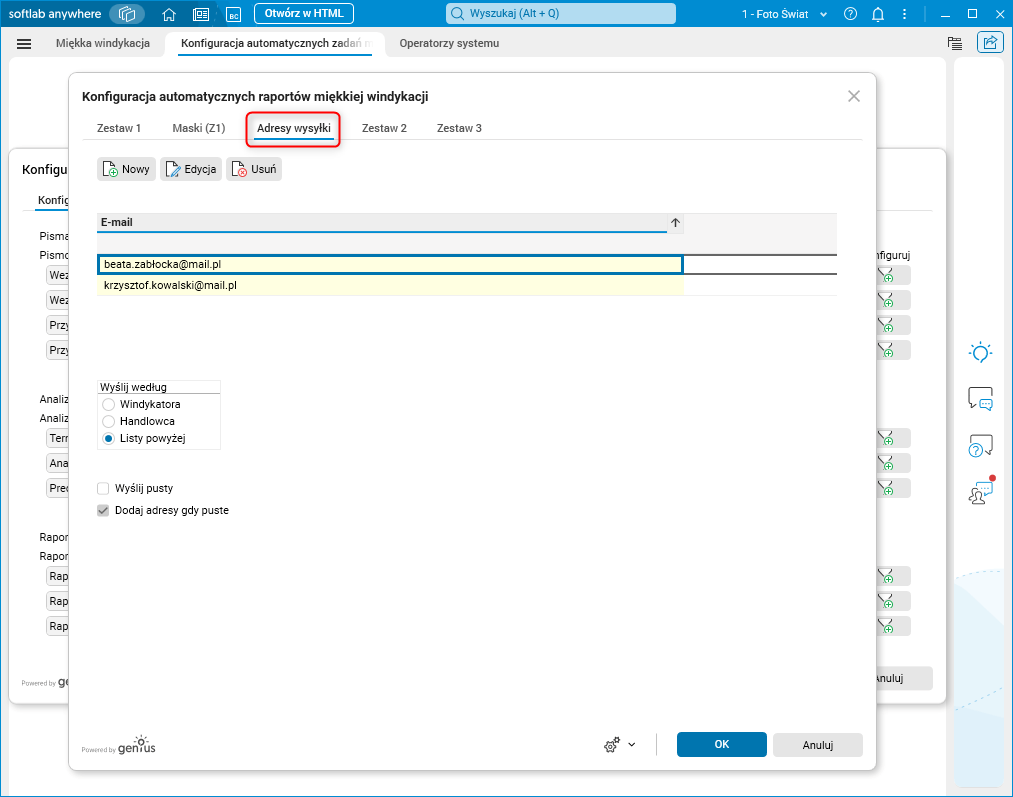Confirm dialog with OK button
Viewport: 1013px width, 797px height.
pyautogui.click(x=722, y=745)
